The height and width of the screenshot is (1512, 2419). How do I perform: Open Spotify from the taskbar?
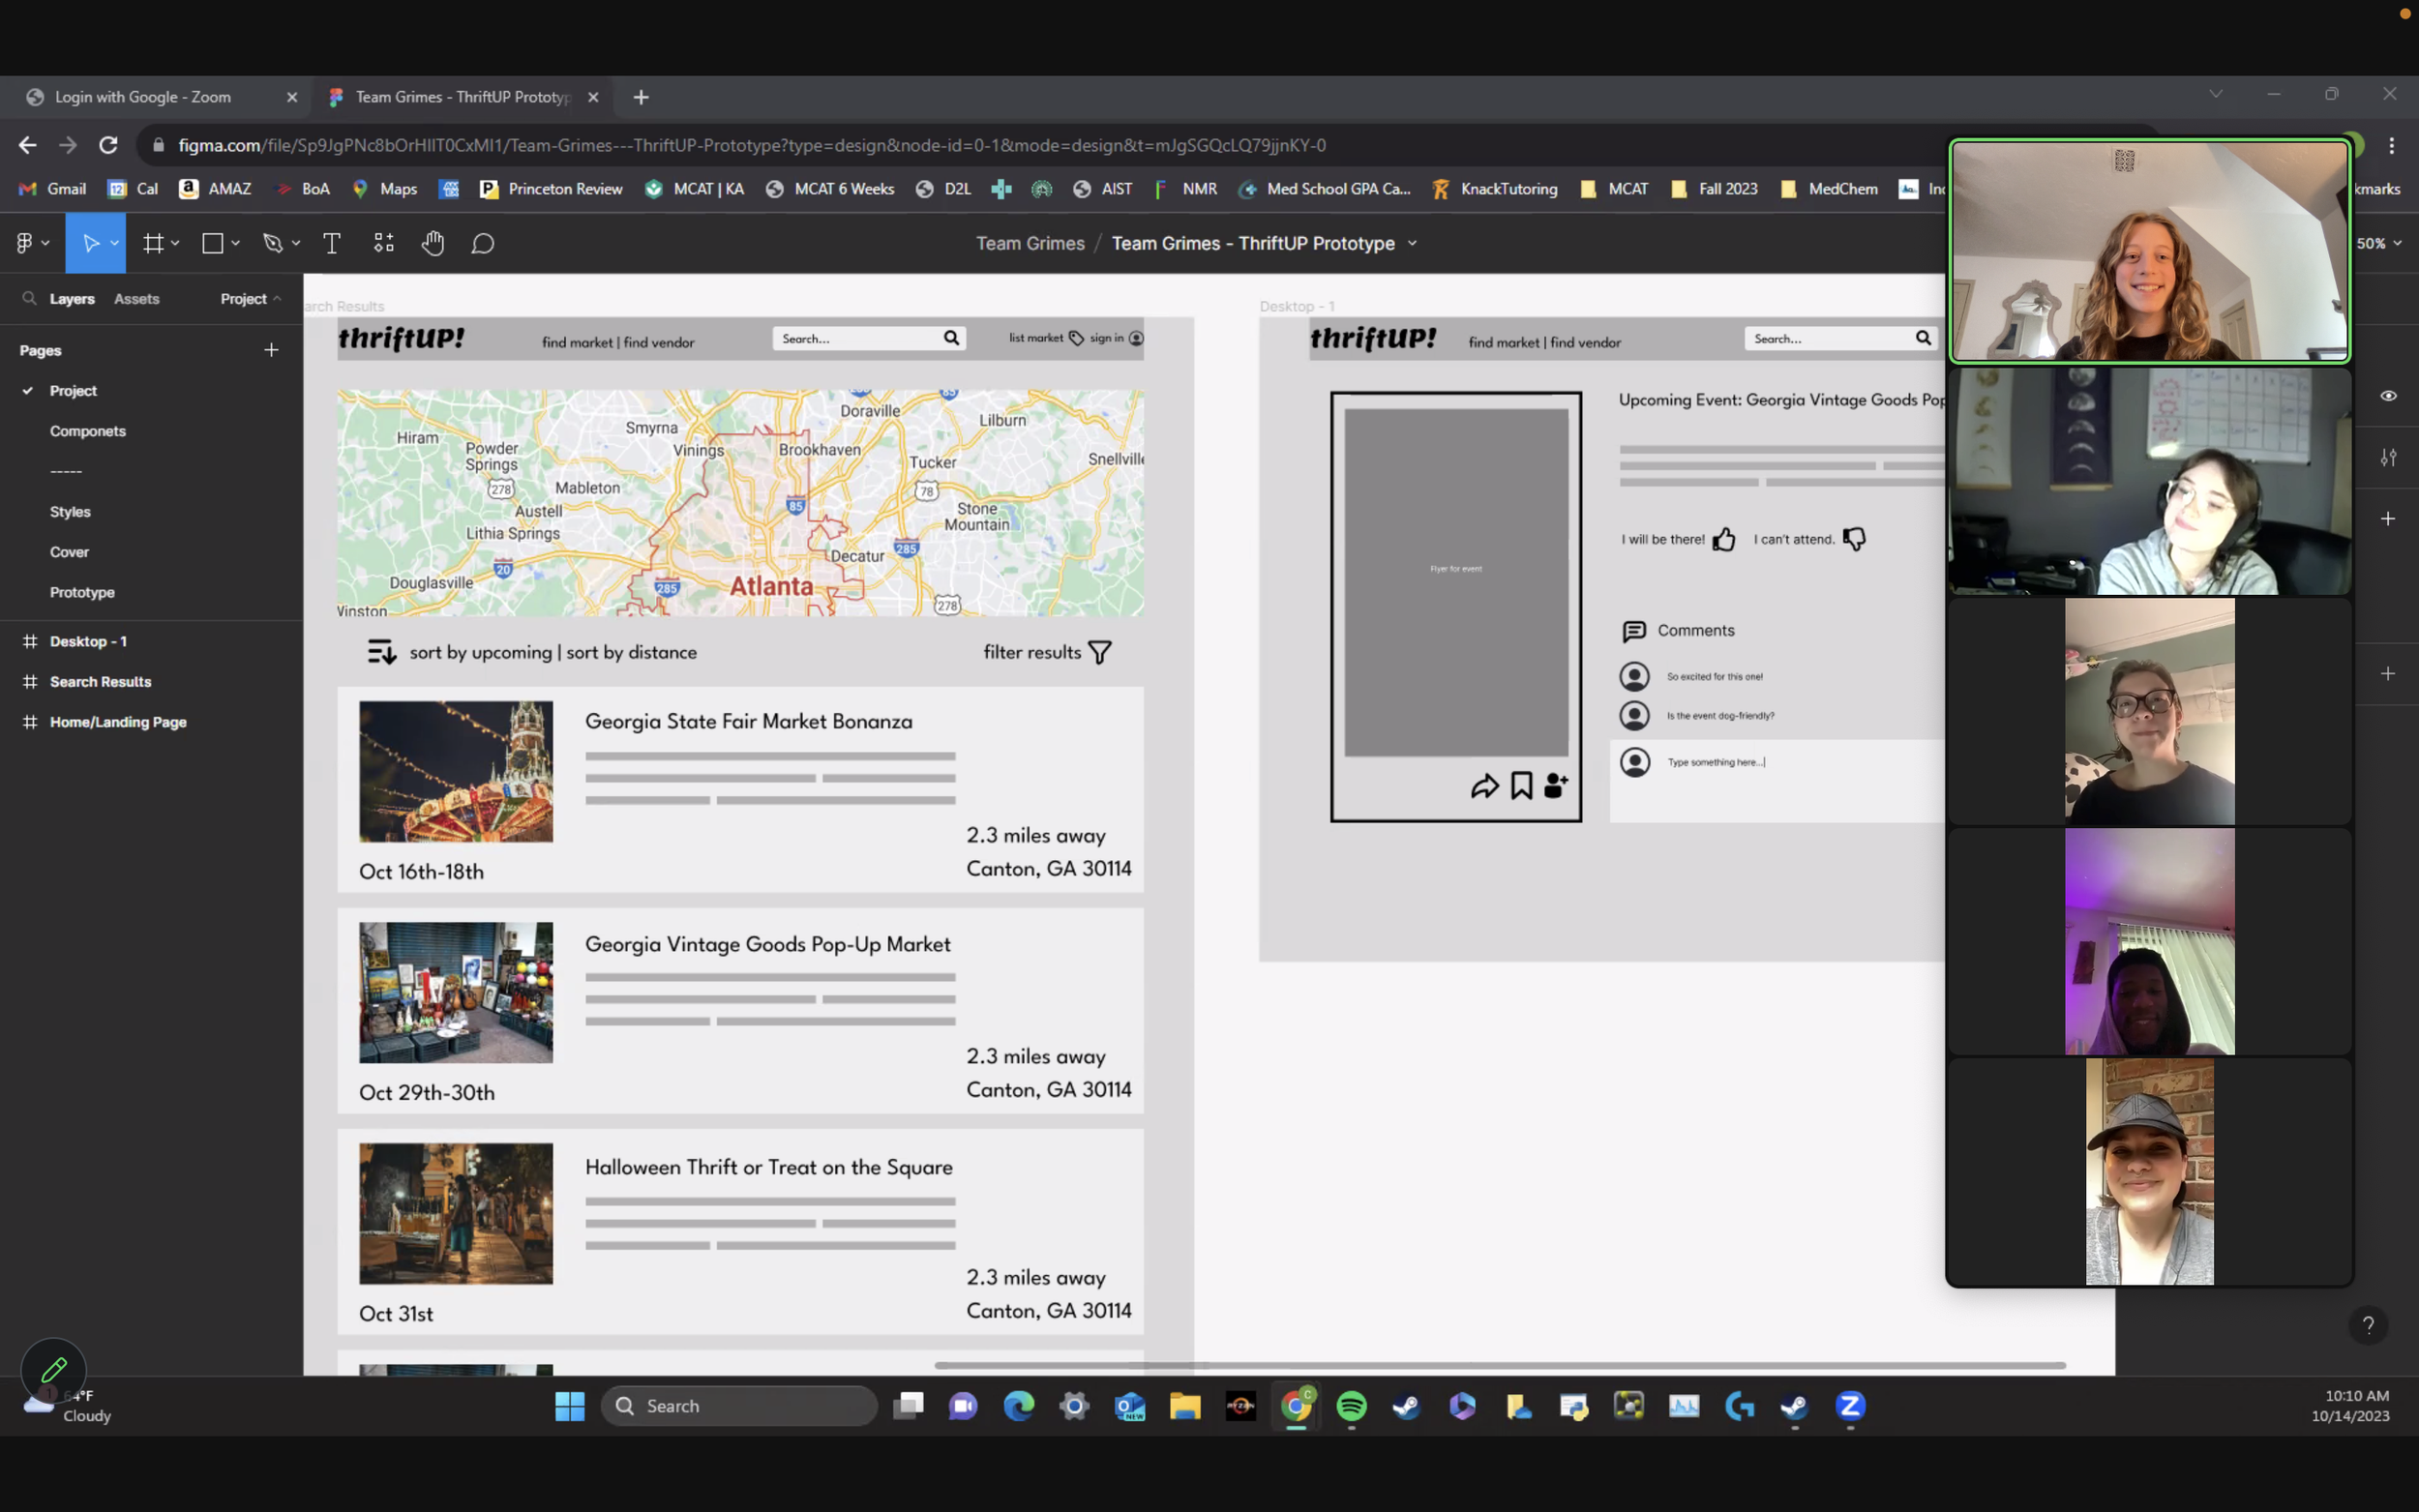click(x=1351, y=1406)
